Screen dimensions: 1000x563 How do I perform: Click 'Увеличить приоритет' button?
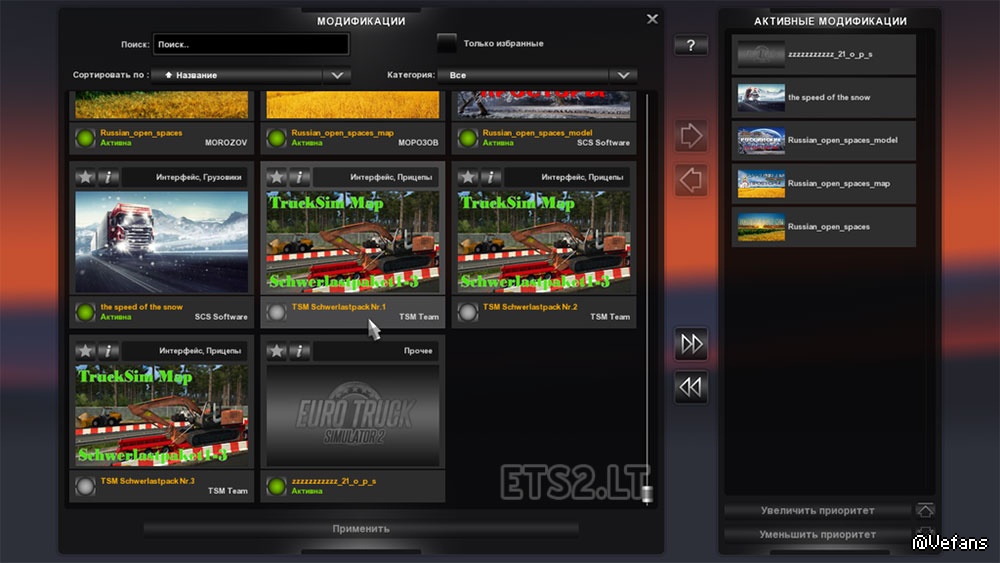pos(818,510)
